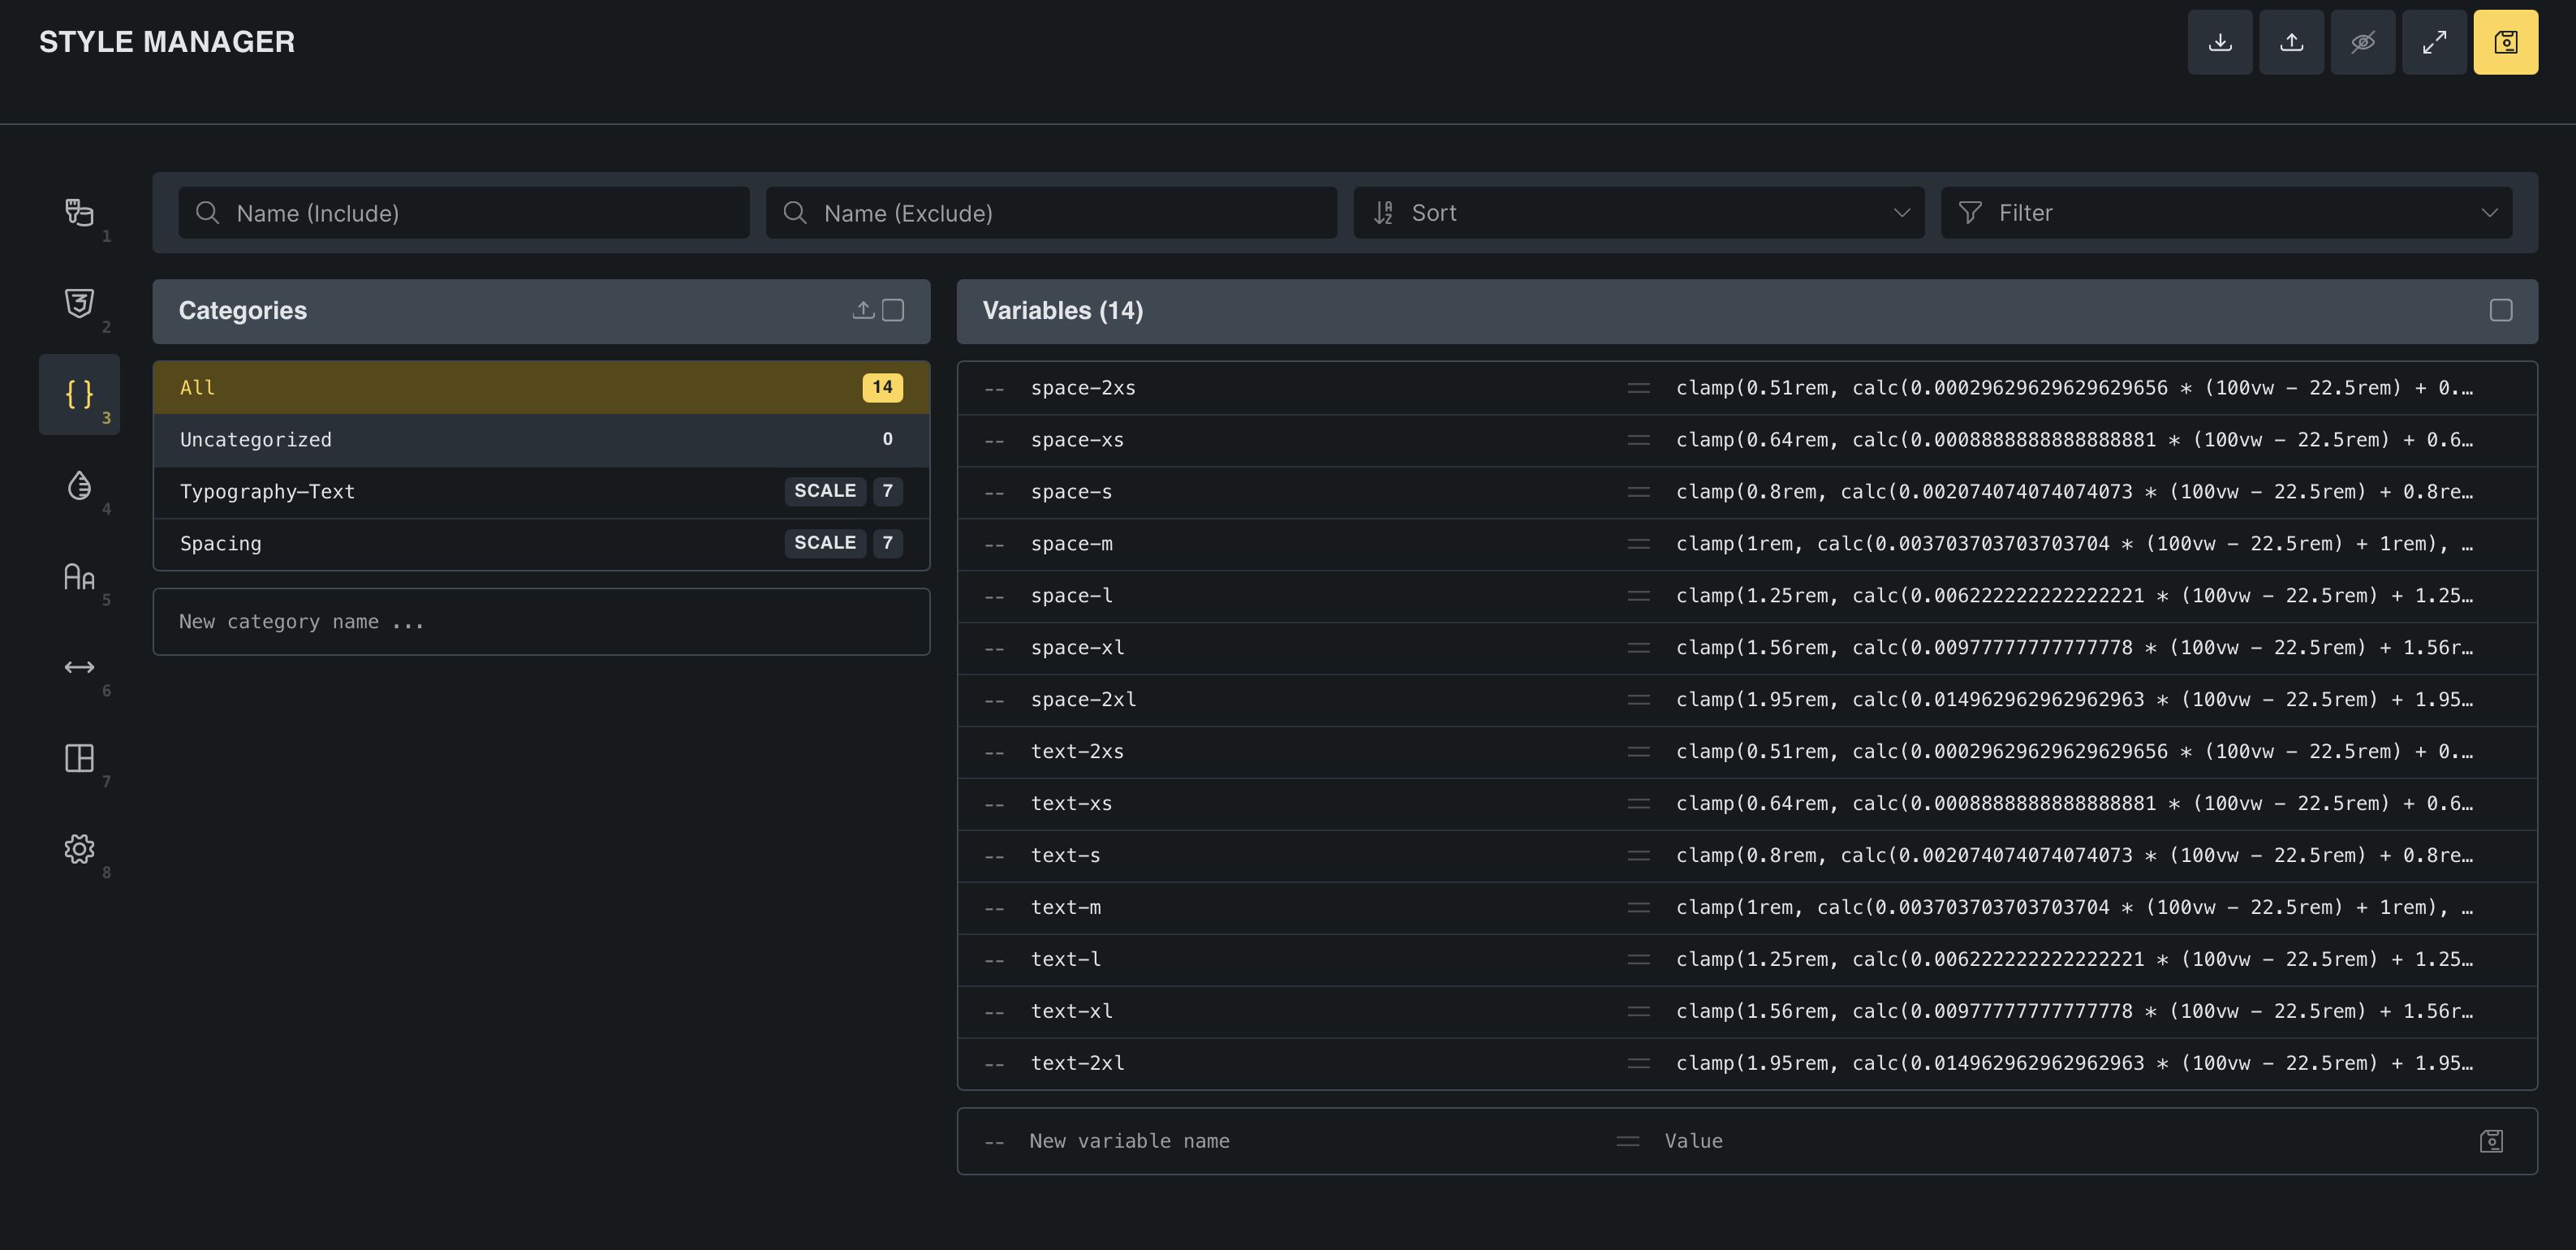The height and width of the screenshot is (1250, 2576).
Task: Open the color droplet sidebar tab
Action: pos(79,485)
